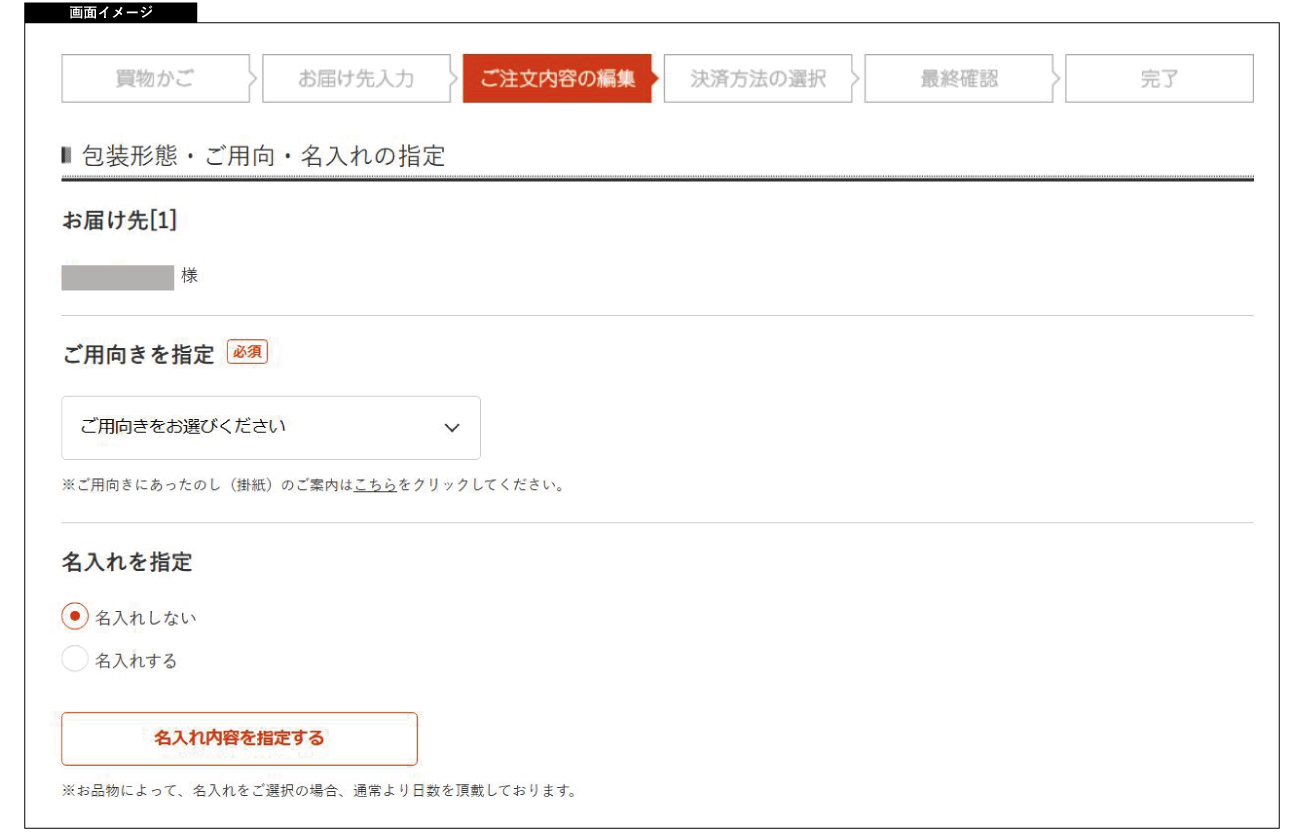Go to the 完了 step
Image resolution: width=1300 pixels, height=840 pixels.
click(x=1159, y=79)
